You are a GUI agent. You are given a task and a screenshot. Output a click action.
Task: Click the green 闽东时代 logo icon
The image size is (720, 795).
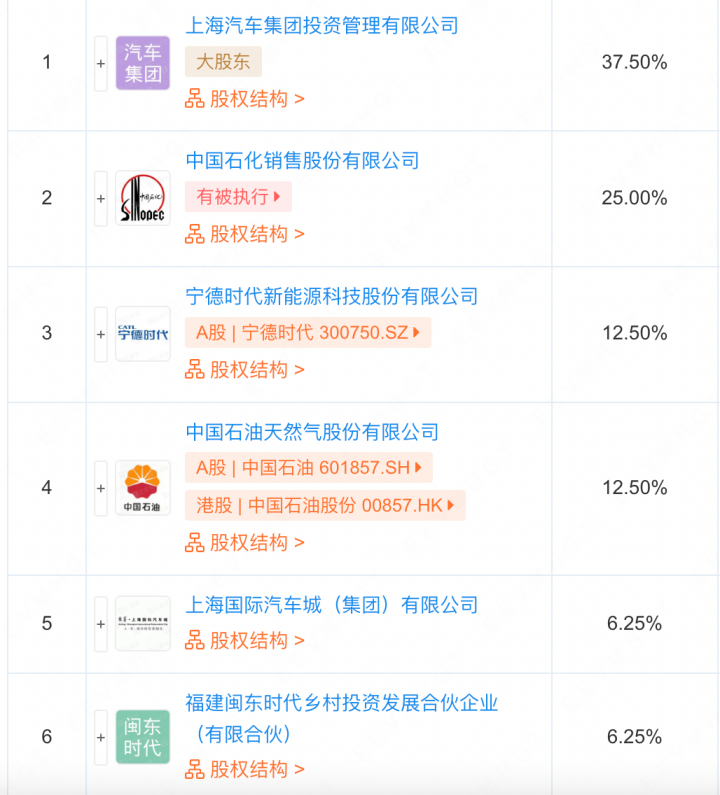point(143,737)
